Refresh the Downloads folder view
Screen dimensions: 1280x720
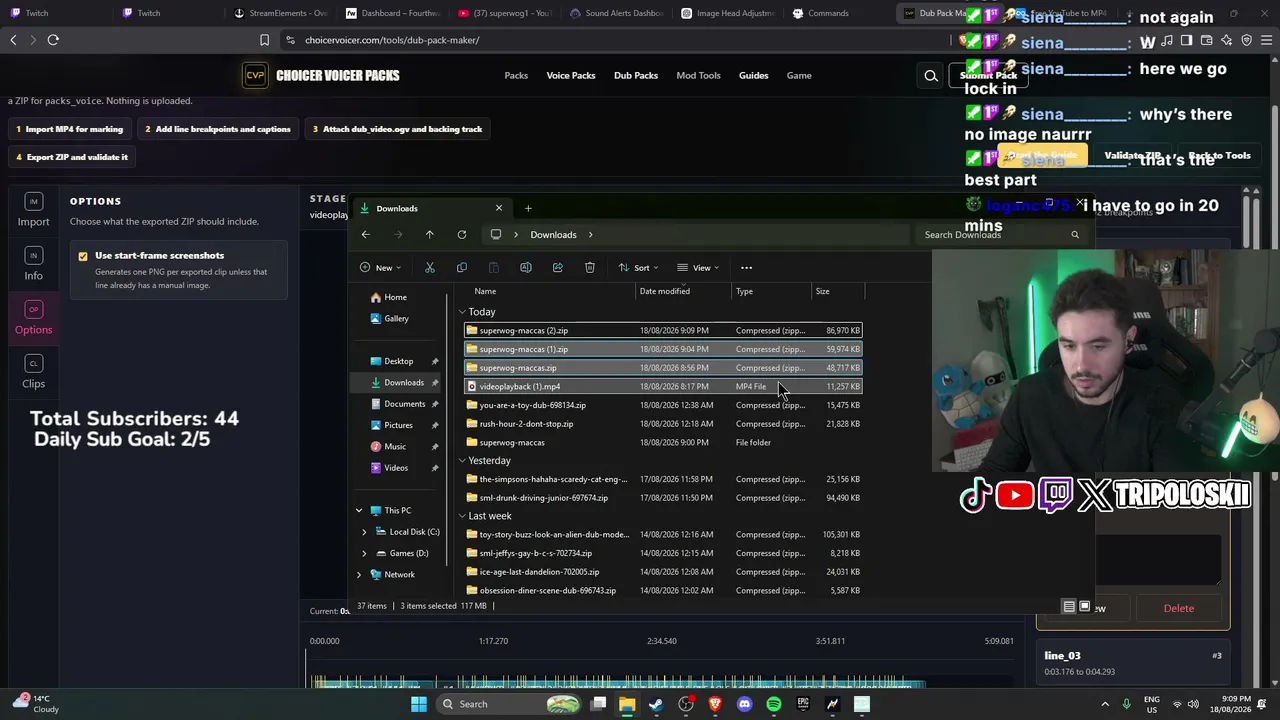coord(462,235)
